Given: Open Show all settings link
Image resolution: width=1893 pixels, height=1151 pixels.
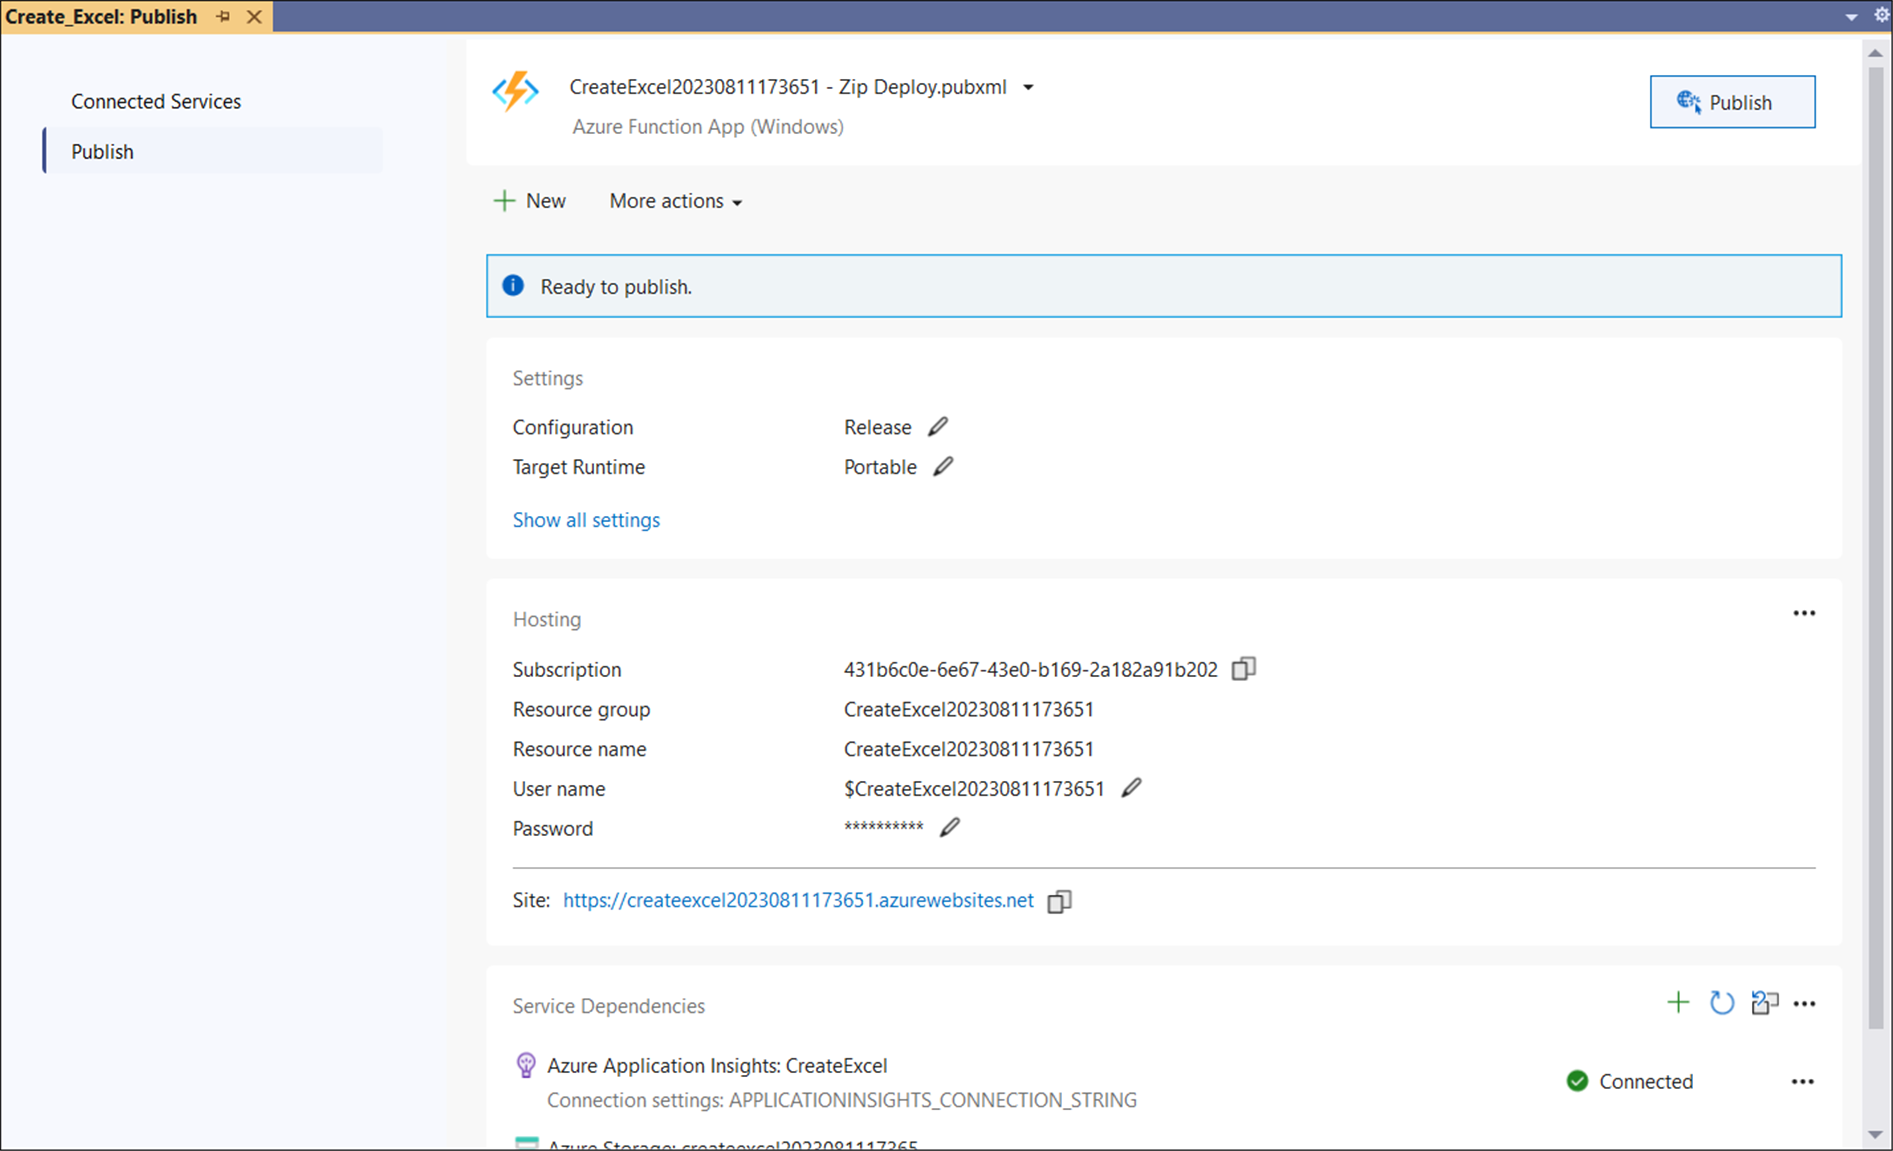Looking at the screenshot, I should [x=586, y=520].
